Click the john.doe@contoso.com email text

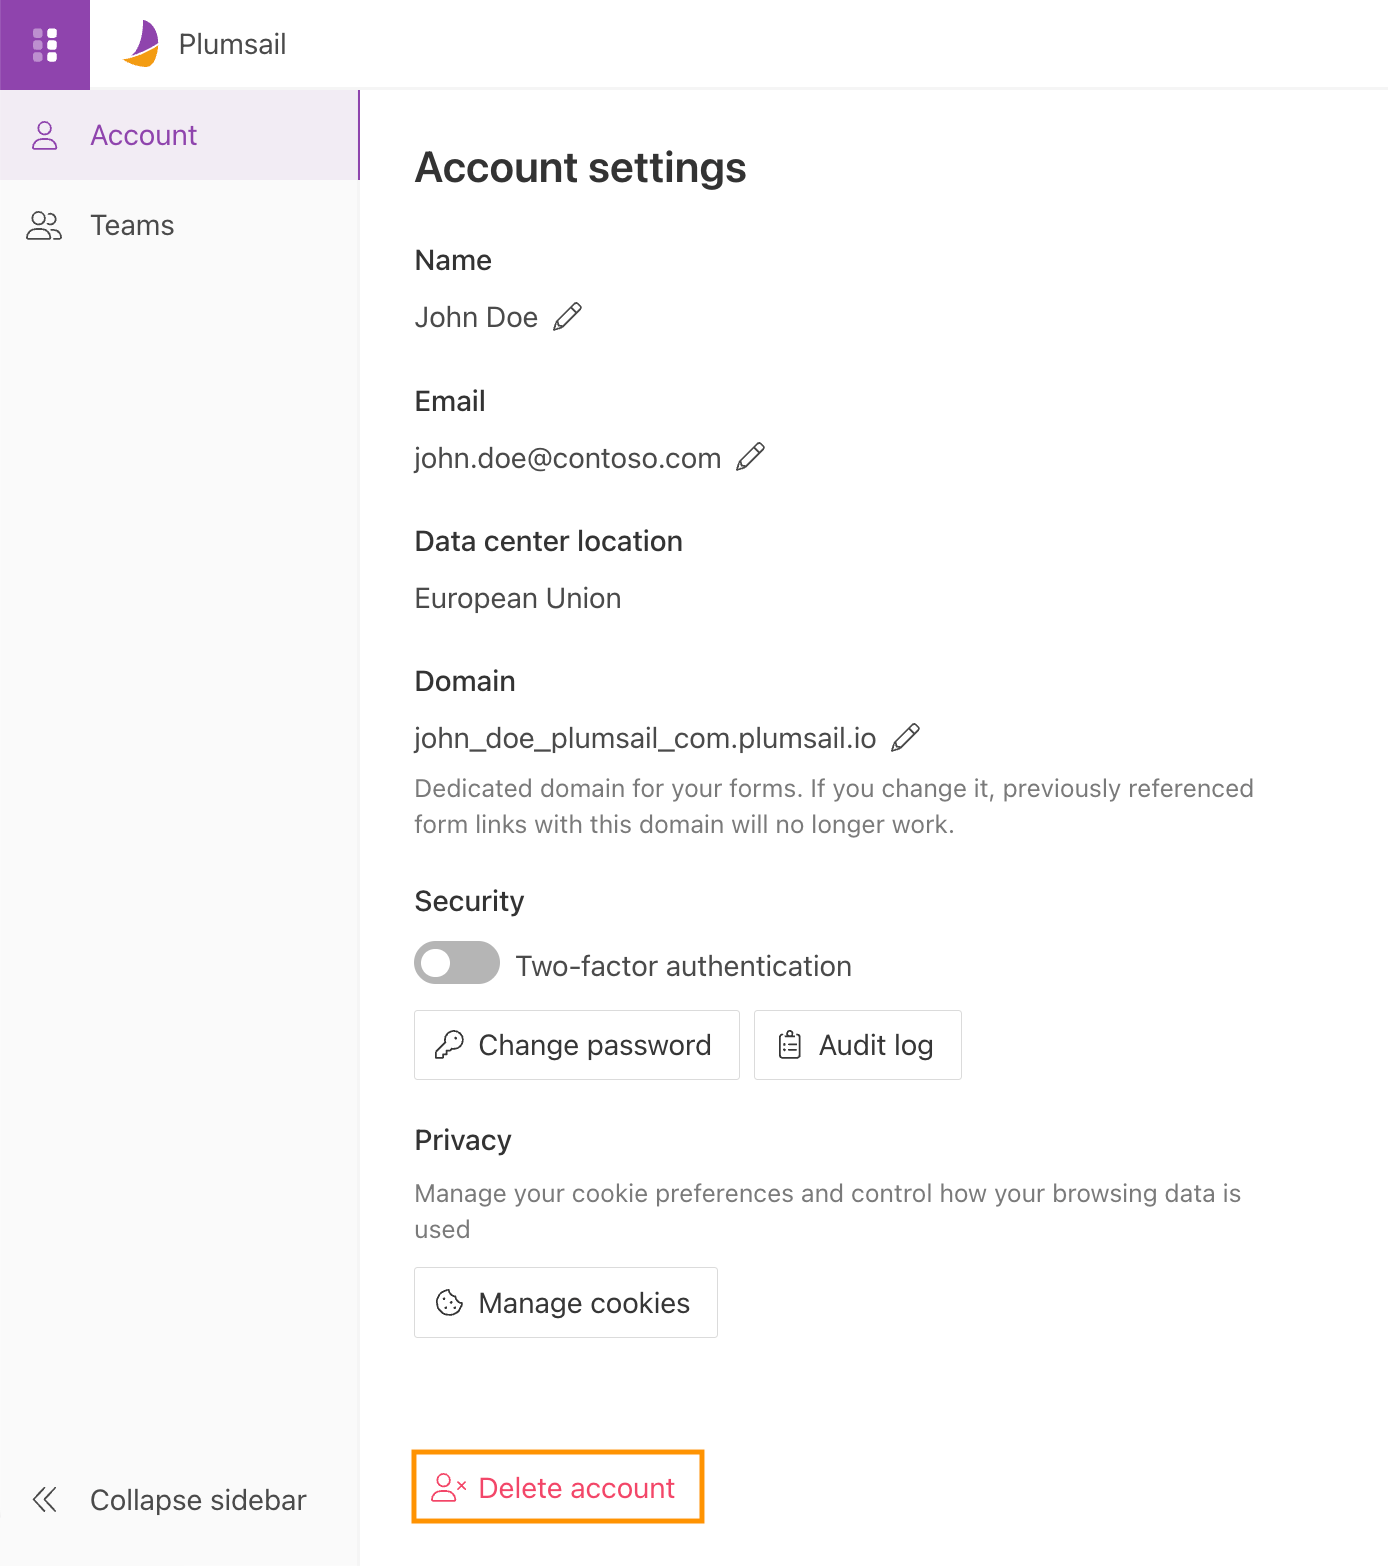pos(568,458)
